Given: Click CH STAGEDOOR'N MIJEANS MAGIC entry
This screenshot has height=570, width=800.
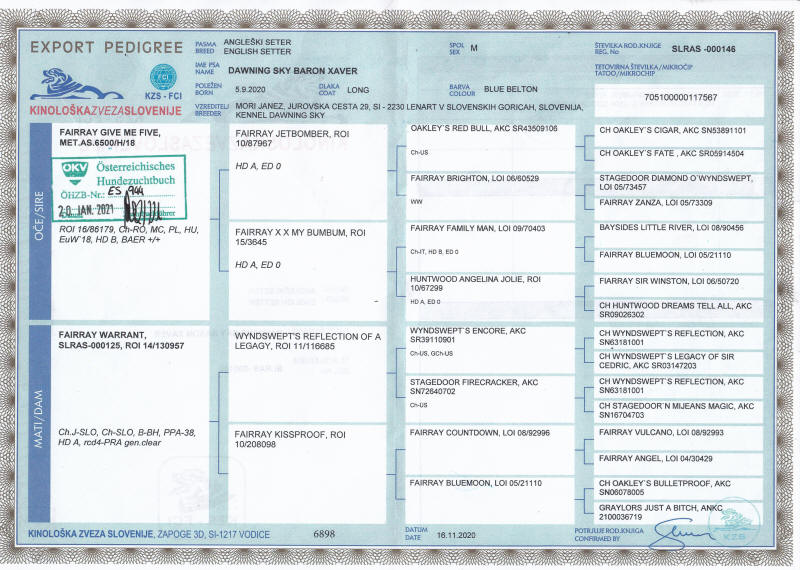Looking at the screenshot, I should tap(677, 410).
